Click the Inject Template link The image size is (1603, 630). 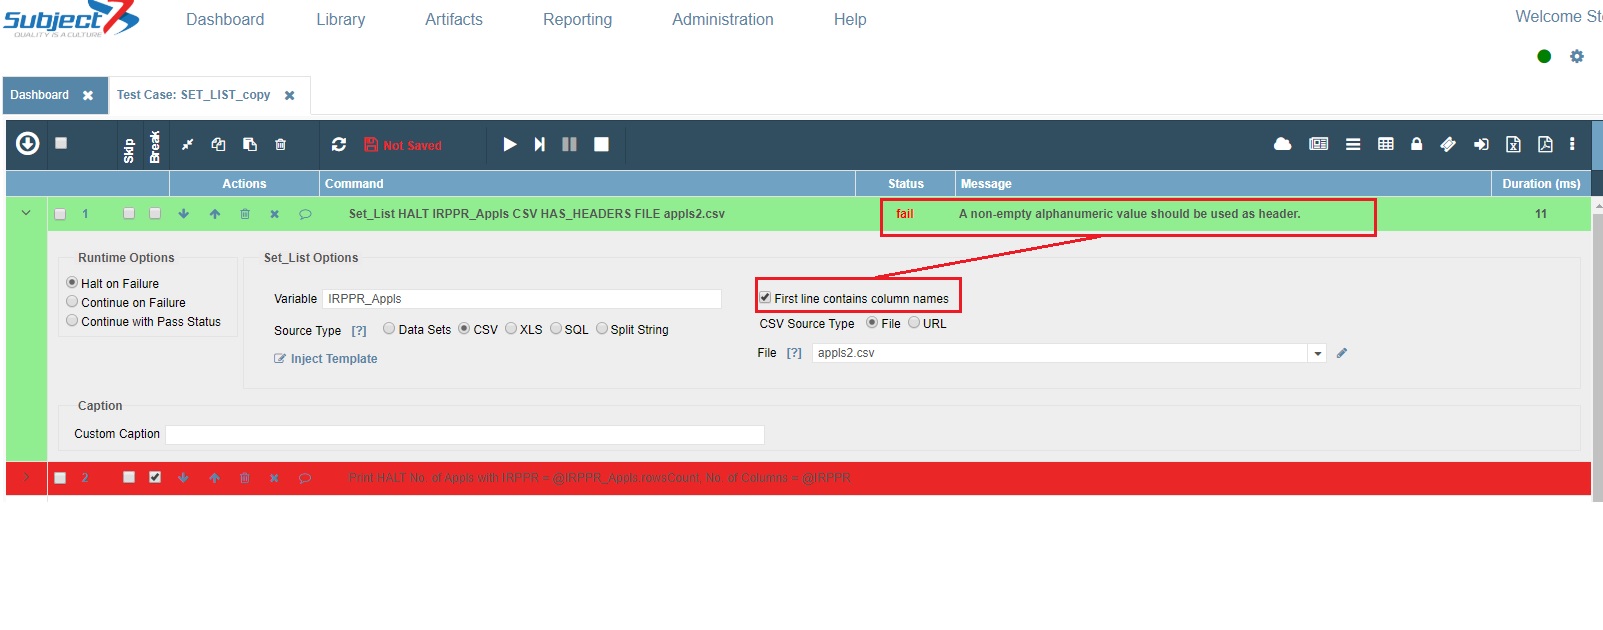[x=333, y=359]
